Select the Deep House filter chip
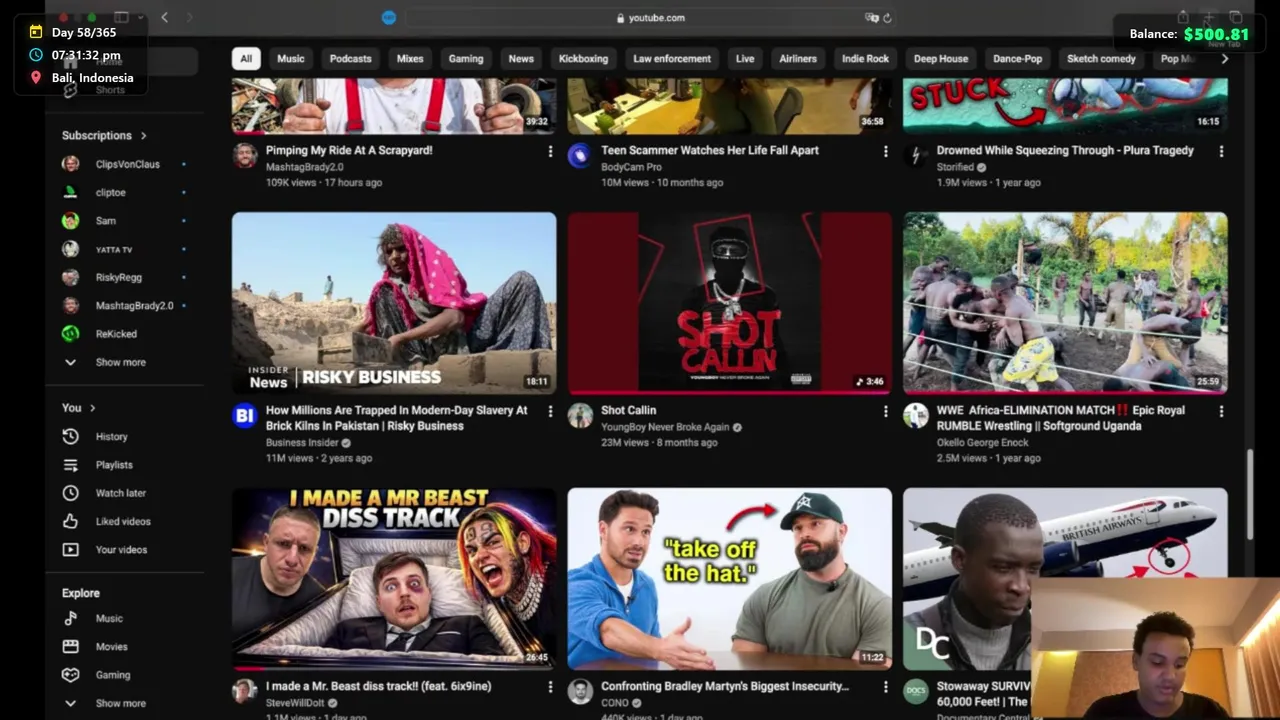 click(x=941, y=59)
